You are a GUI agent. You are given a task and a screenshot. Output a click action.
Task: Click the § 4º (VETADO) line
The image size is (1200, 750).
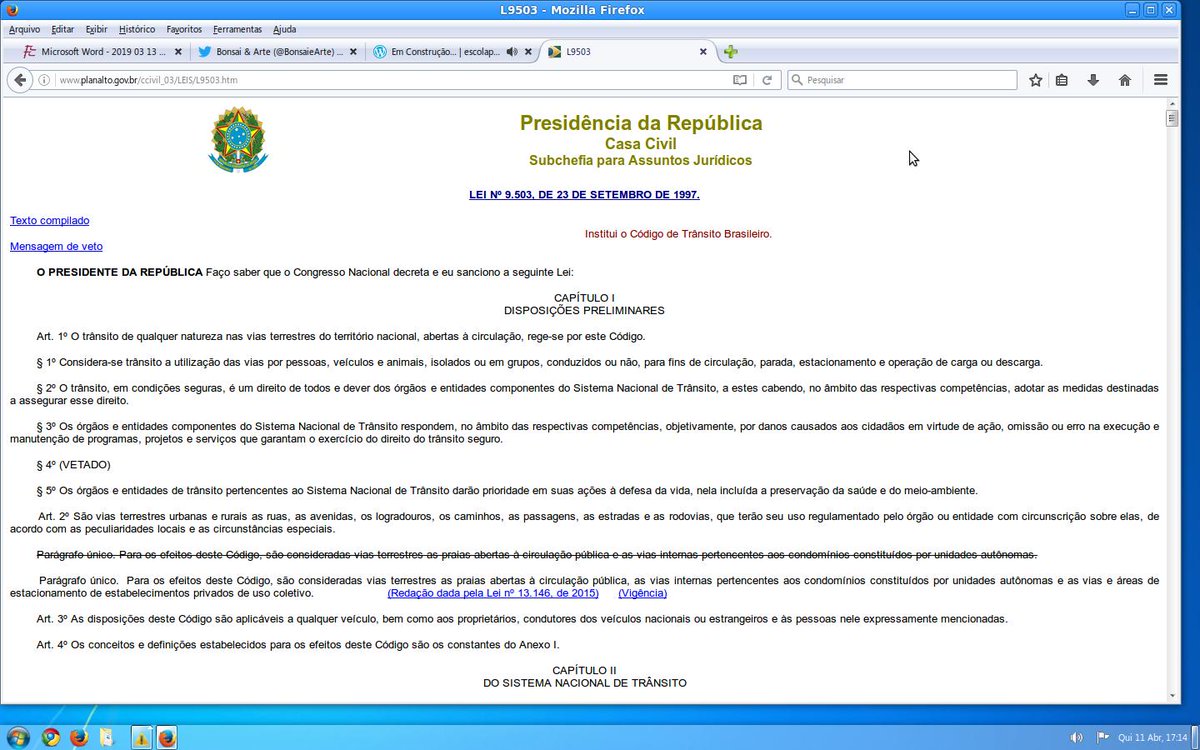[73, 465]
